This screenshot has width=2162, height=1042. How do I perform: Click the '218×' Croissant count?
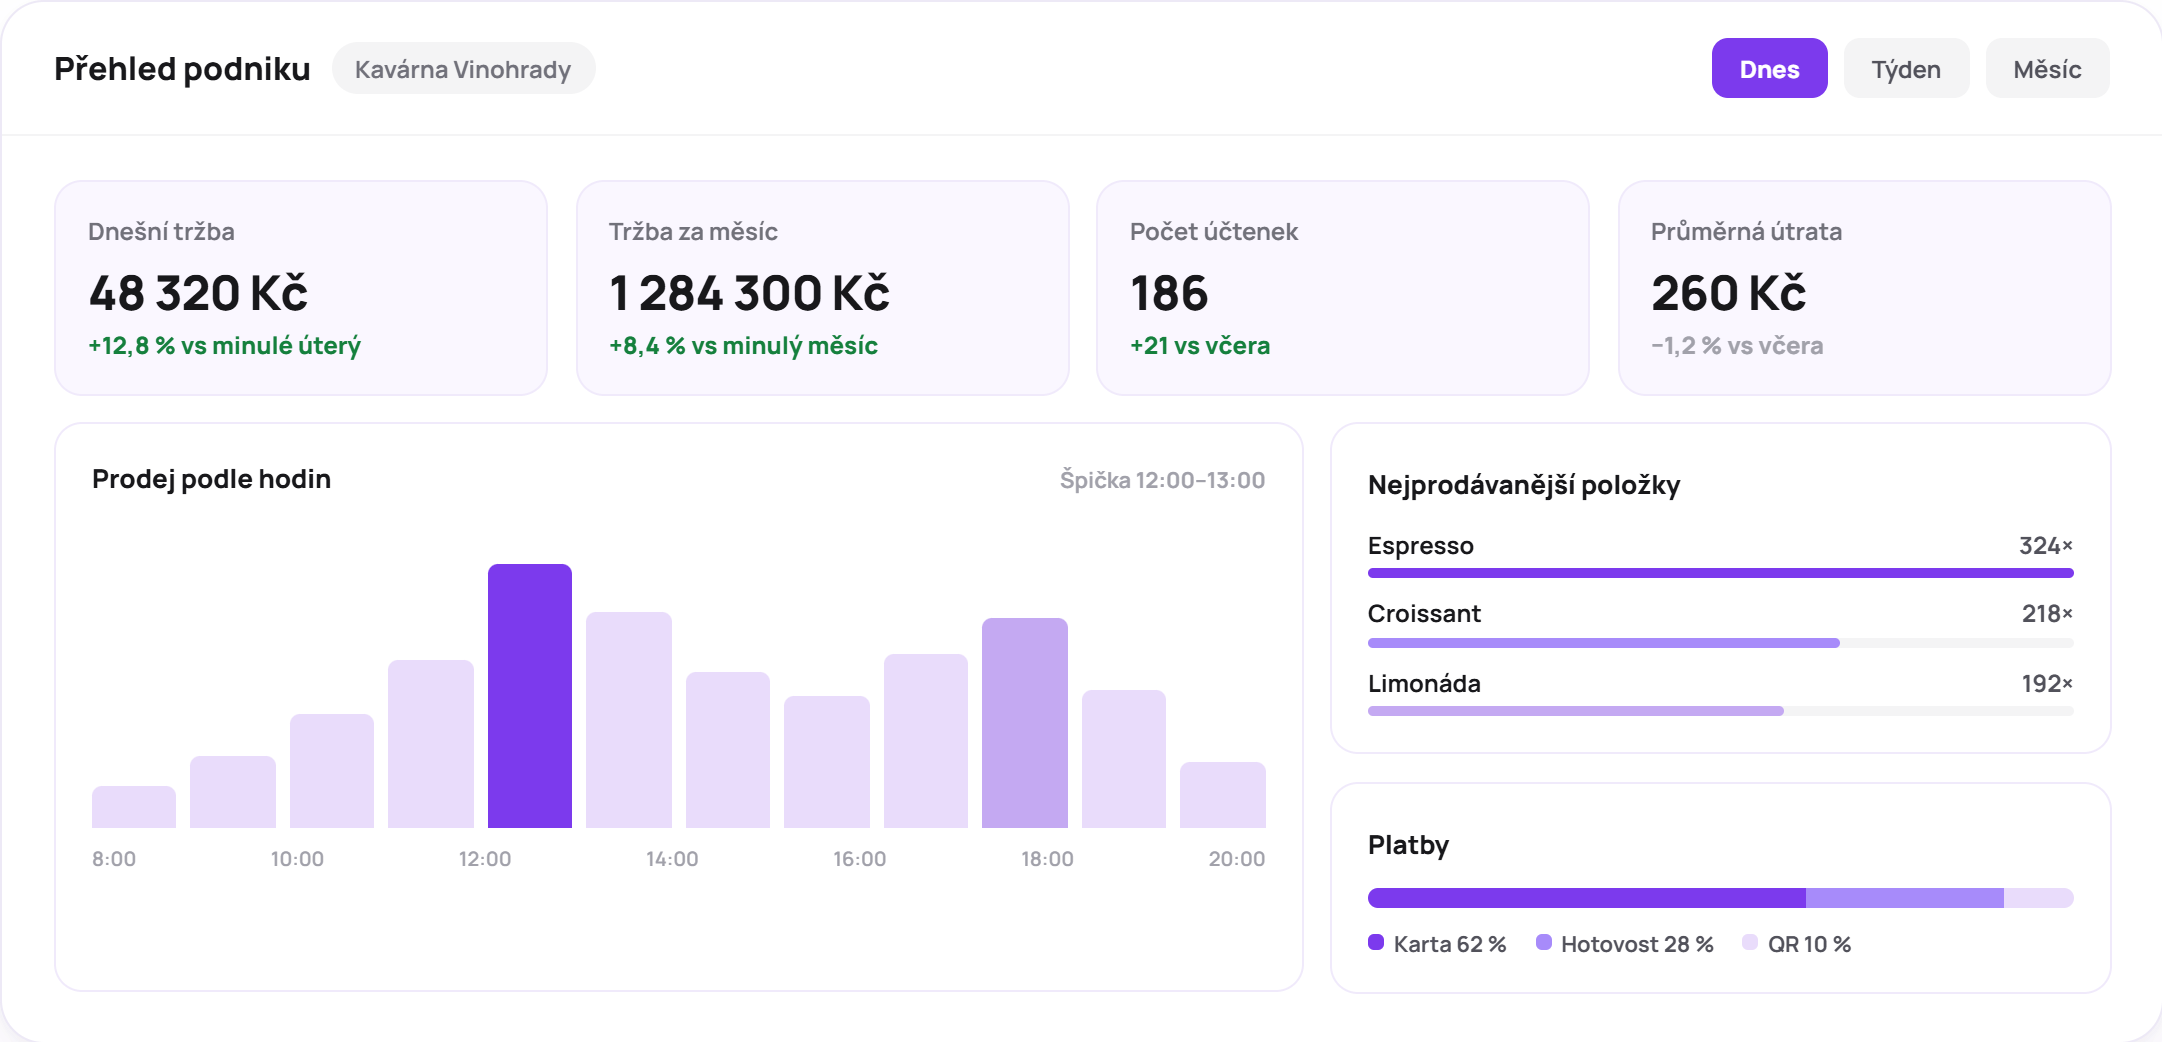coord(2047,614)
